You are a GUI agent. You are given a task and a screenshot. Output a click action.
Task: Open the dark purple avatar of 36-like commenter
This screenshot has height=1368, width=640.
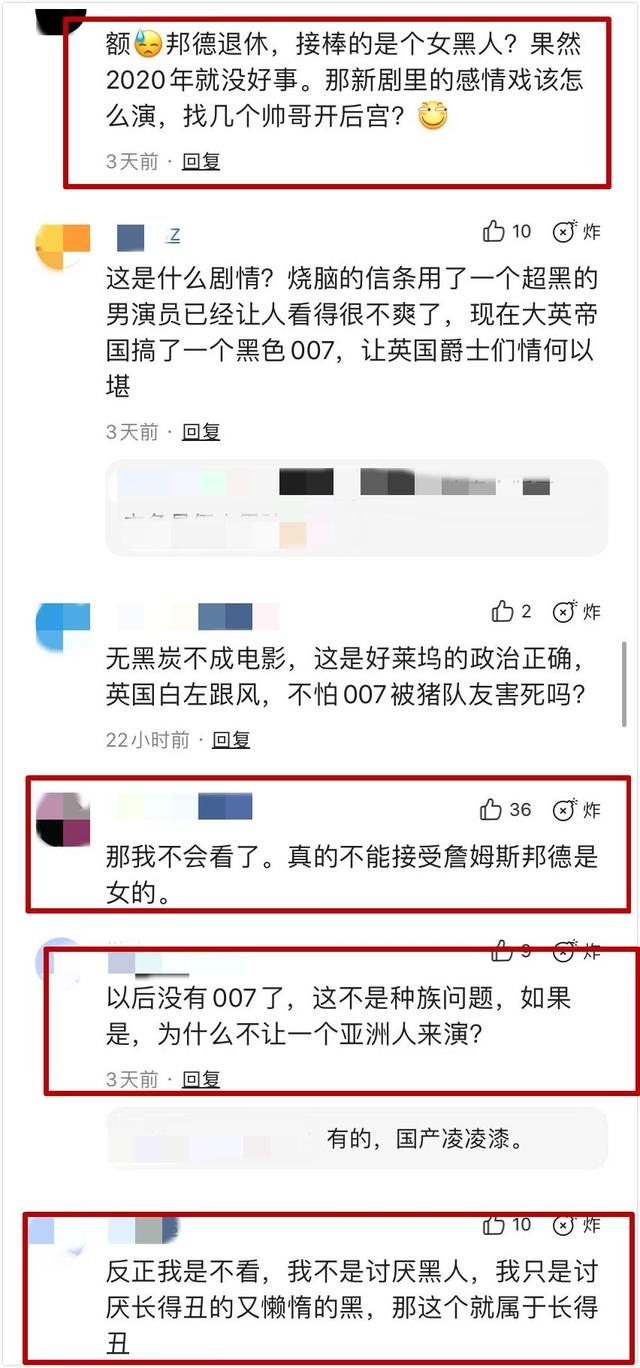pos(62,819)
